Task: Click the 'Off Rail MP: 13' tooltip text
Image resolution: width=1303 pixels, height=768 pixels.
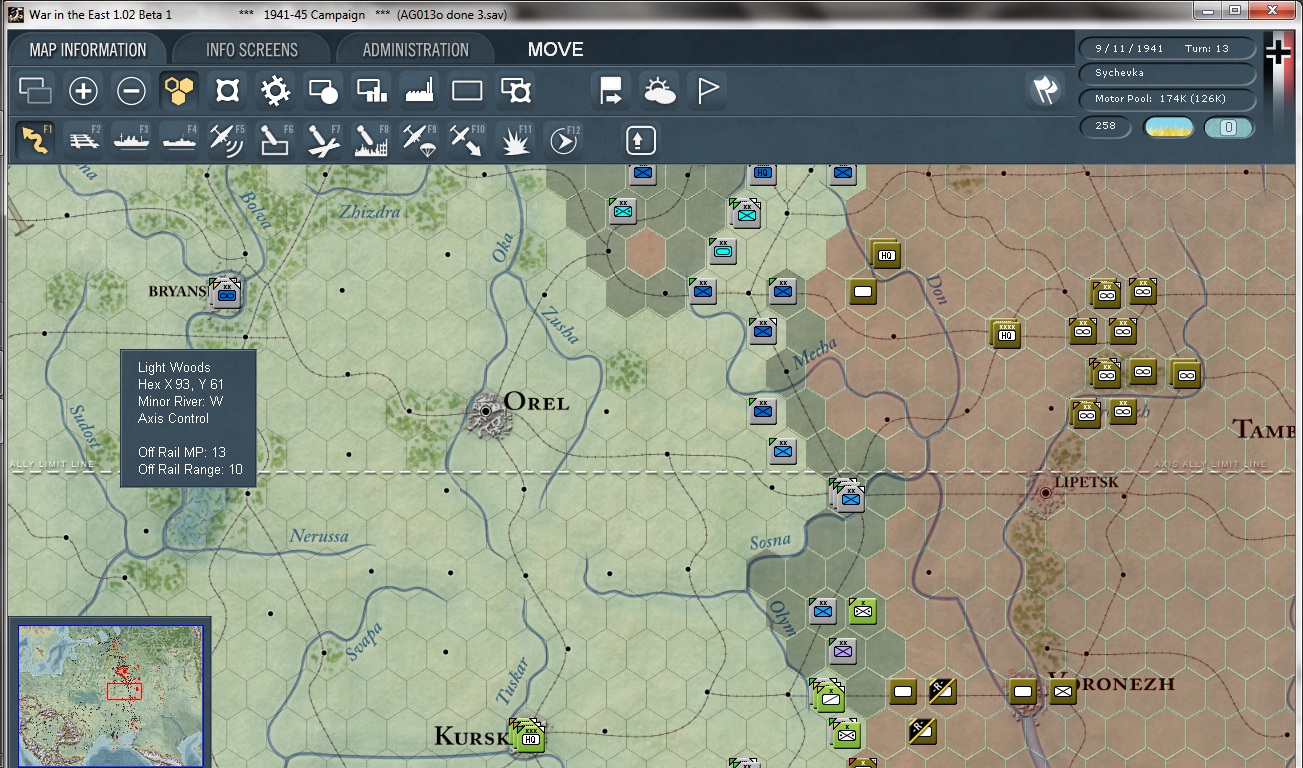Action: pyautogui.click(x=182, y=452)
